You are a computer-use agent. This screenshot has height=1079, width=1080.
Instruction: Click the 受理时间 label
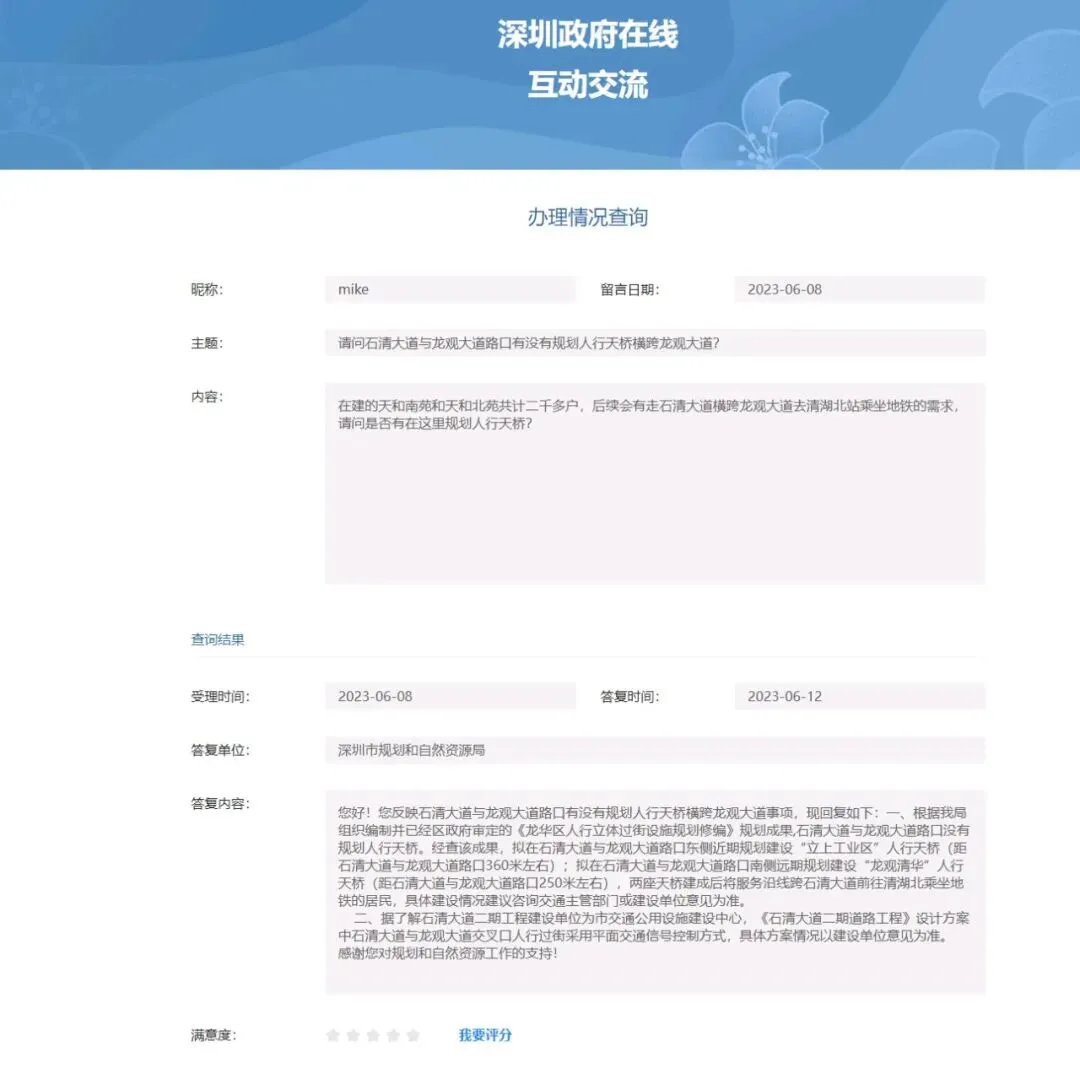(220, 697)
